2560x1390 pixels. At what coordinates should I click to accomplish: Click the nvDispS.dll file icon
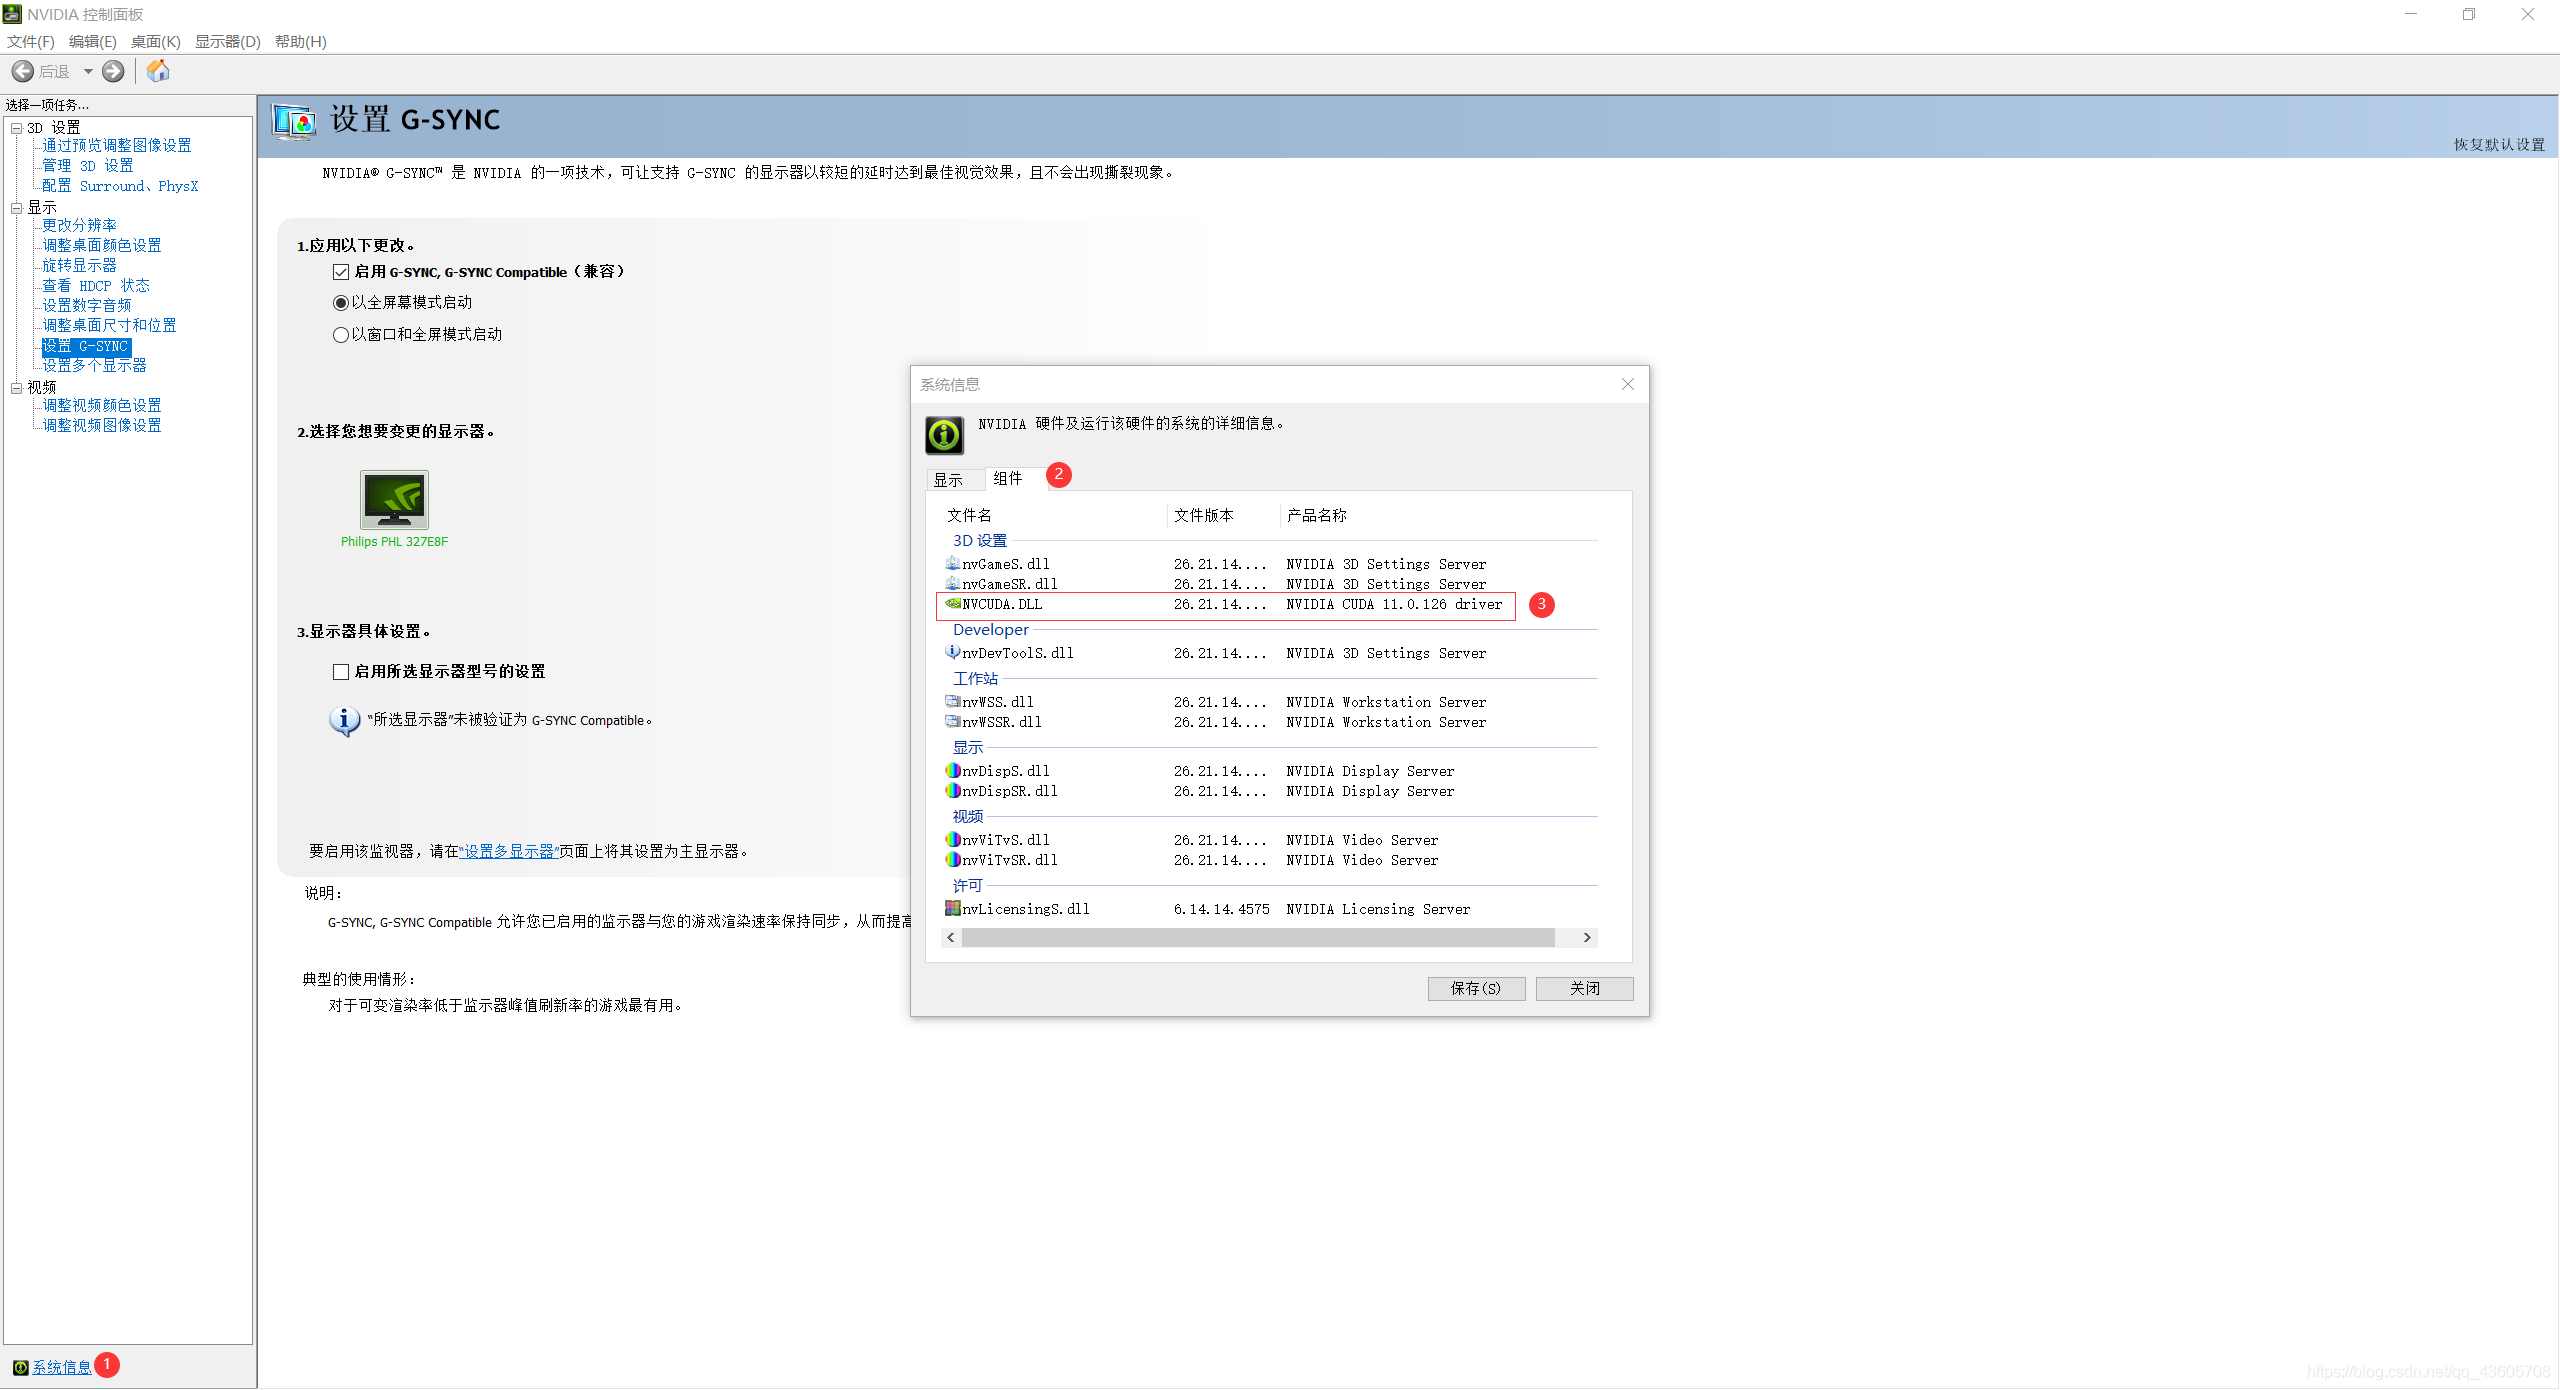click(953, 771)
